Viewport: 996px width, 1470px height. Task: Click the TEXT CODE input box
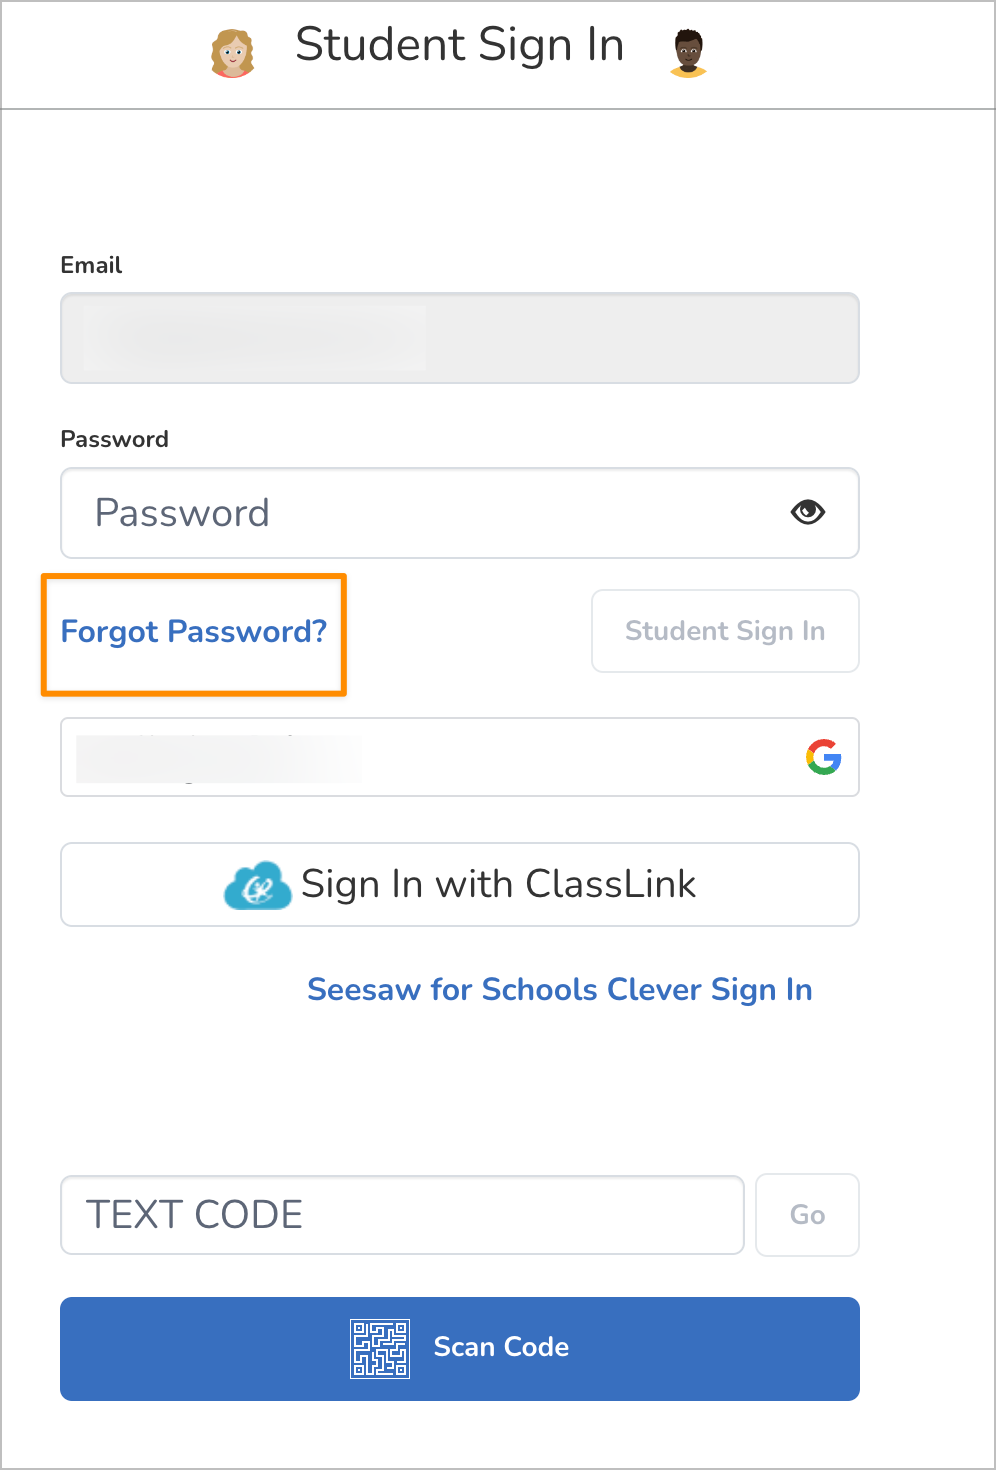click(x=402, y=1215)
